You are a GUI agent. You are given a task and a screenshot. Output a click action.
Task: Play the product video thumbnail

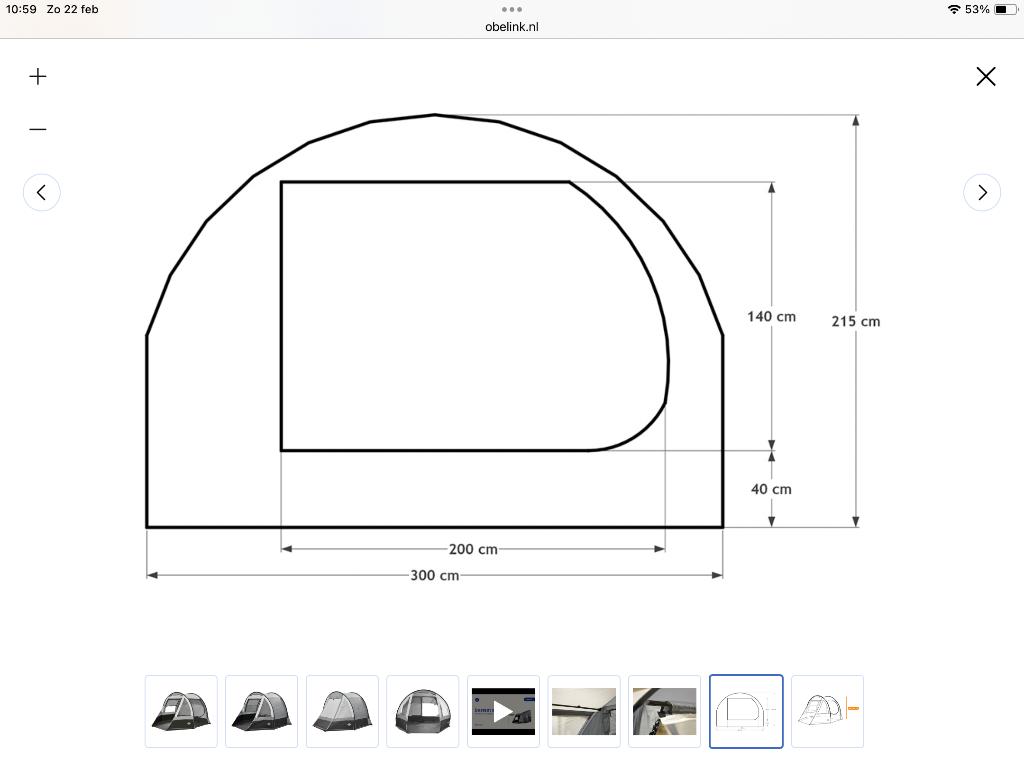click(503, 711)
